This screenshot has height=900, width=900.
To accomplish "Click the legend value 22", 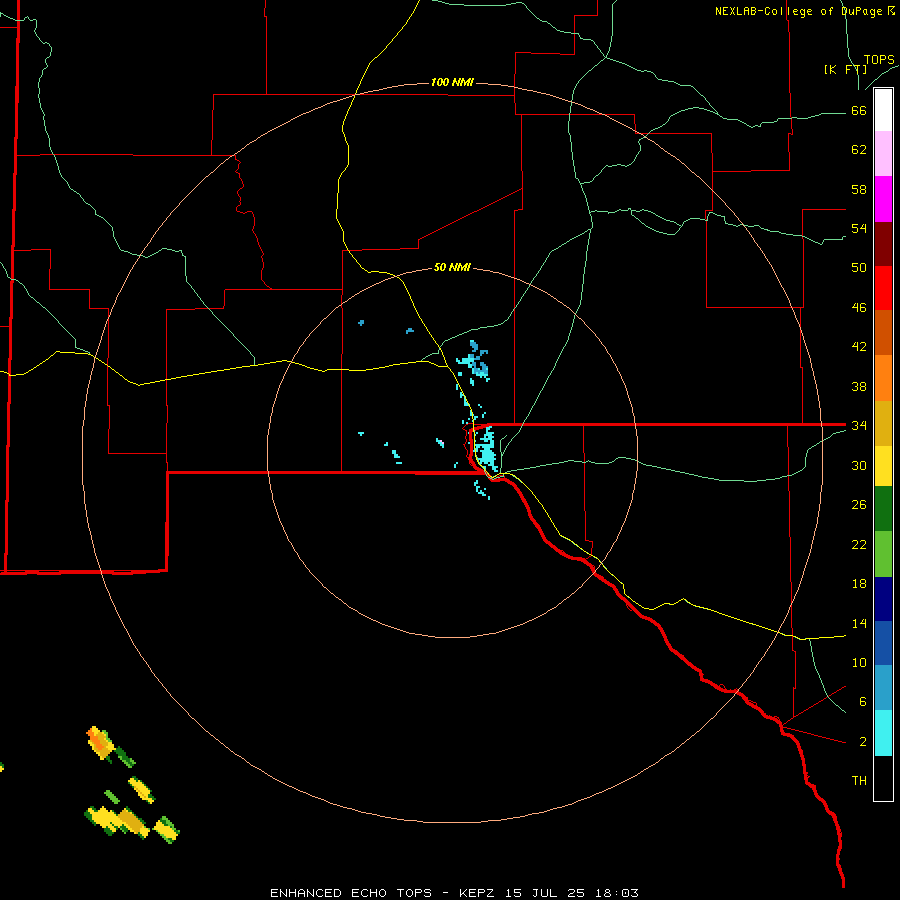I will [x=859, y=544].
